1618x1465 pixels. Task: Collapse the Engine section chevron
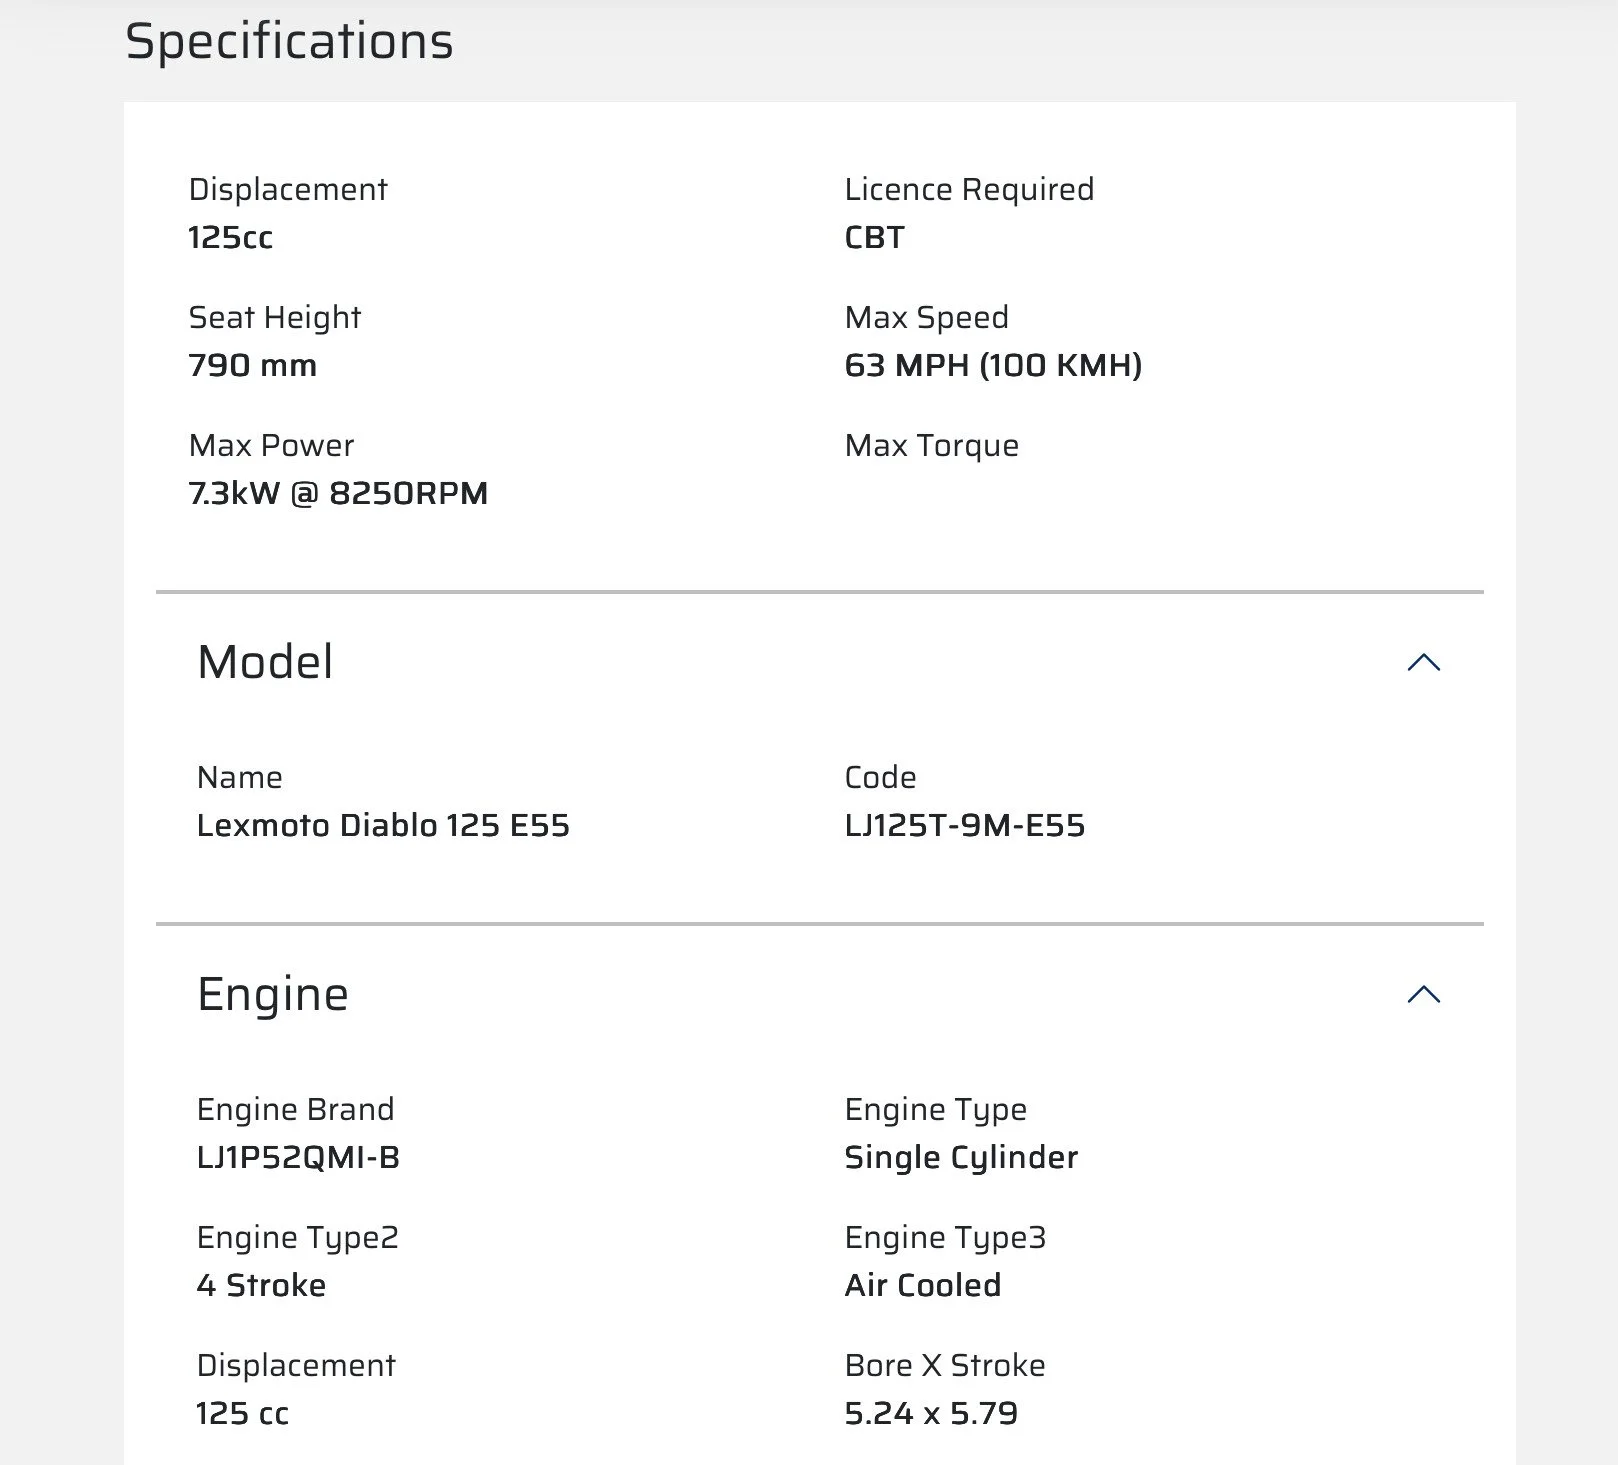click(x=1423, y=994)
